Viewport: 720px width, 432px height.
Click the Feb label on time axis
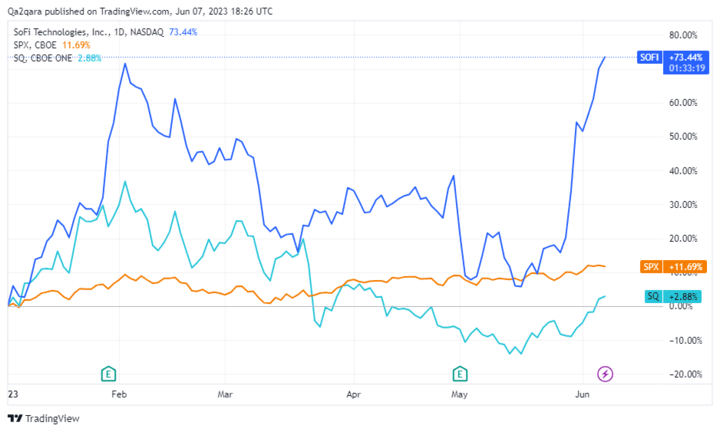pos(119,394)
